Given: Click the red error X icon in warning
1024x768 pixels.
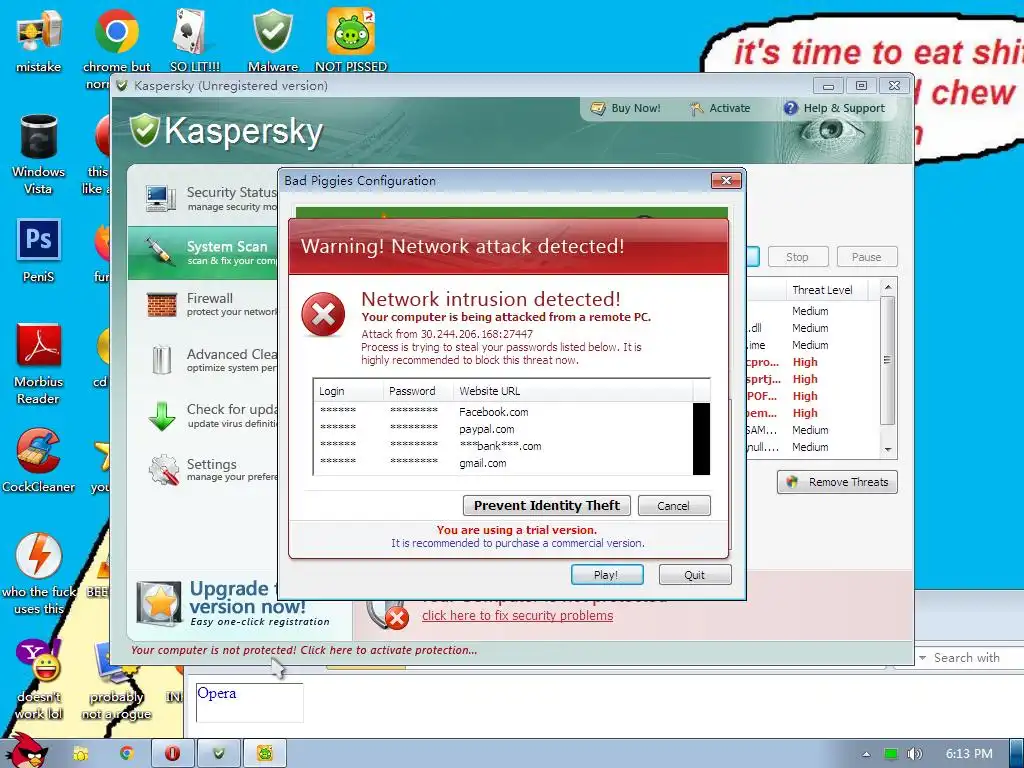Looking at the screenshot, I should [x=323, y=315].
